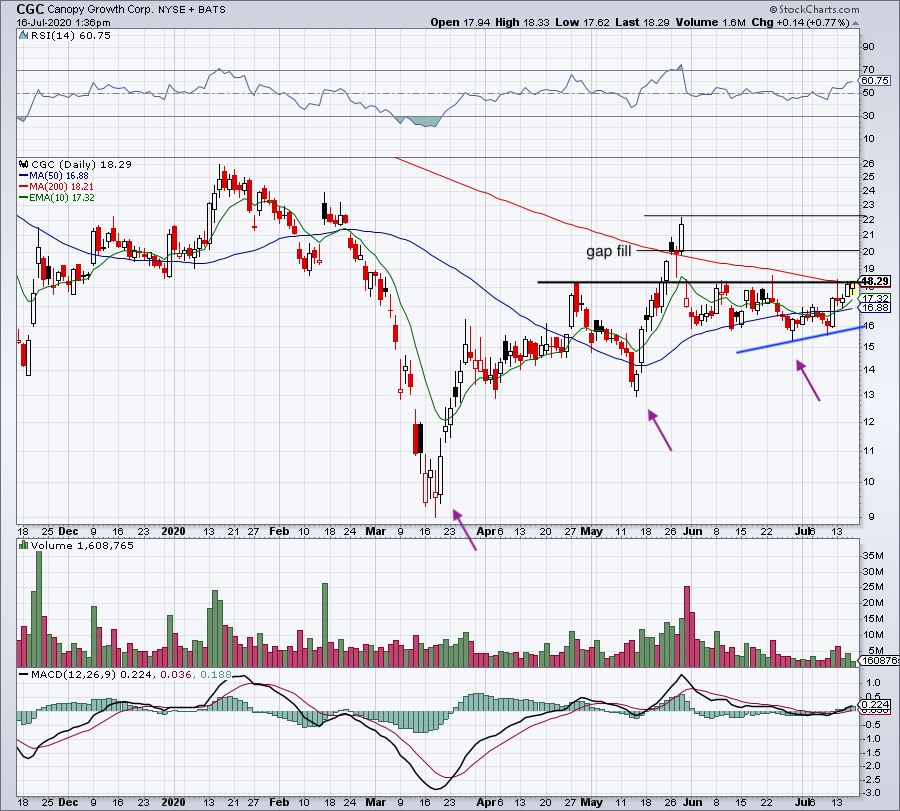Click the Jun label under the price panel

pyautogui.click(x=693, y=531)
